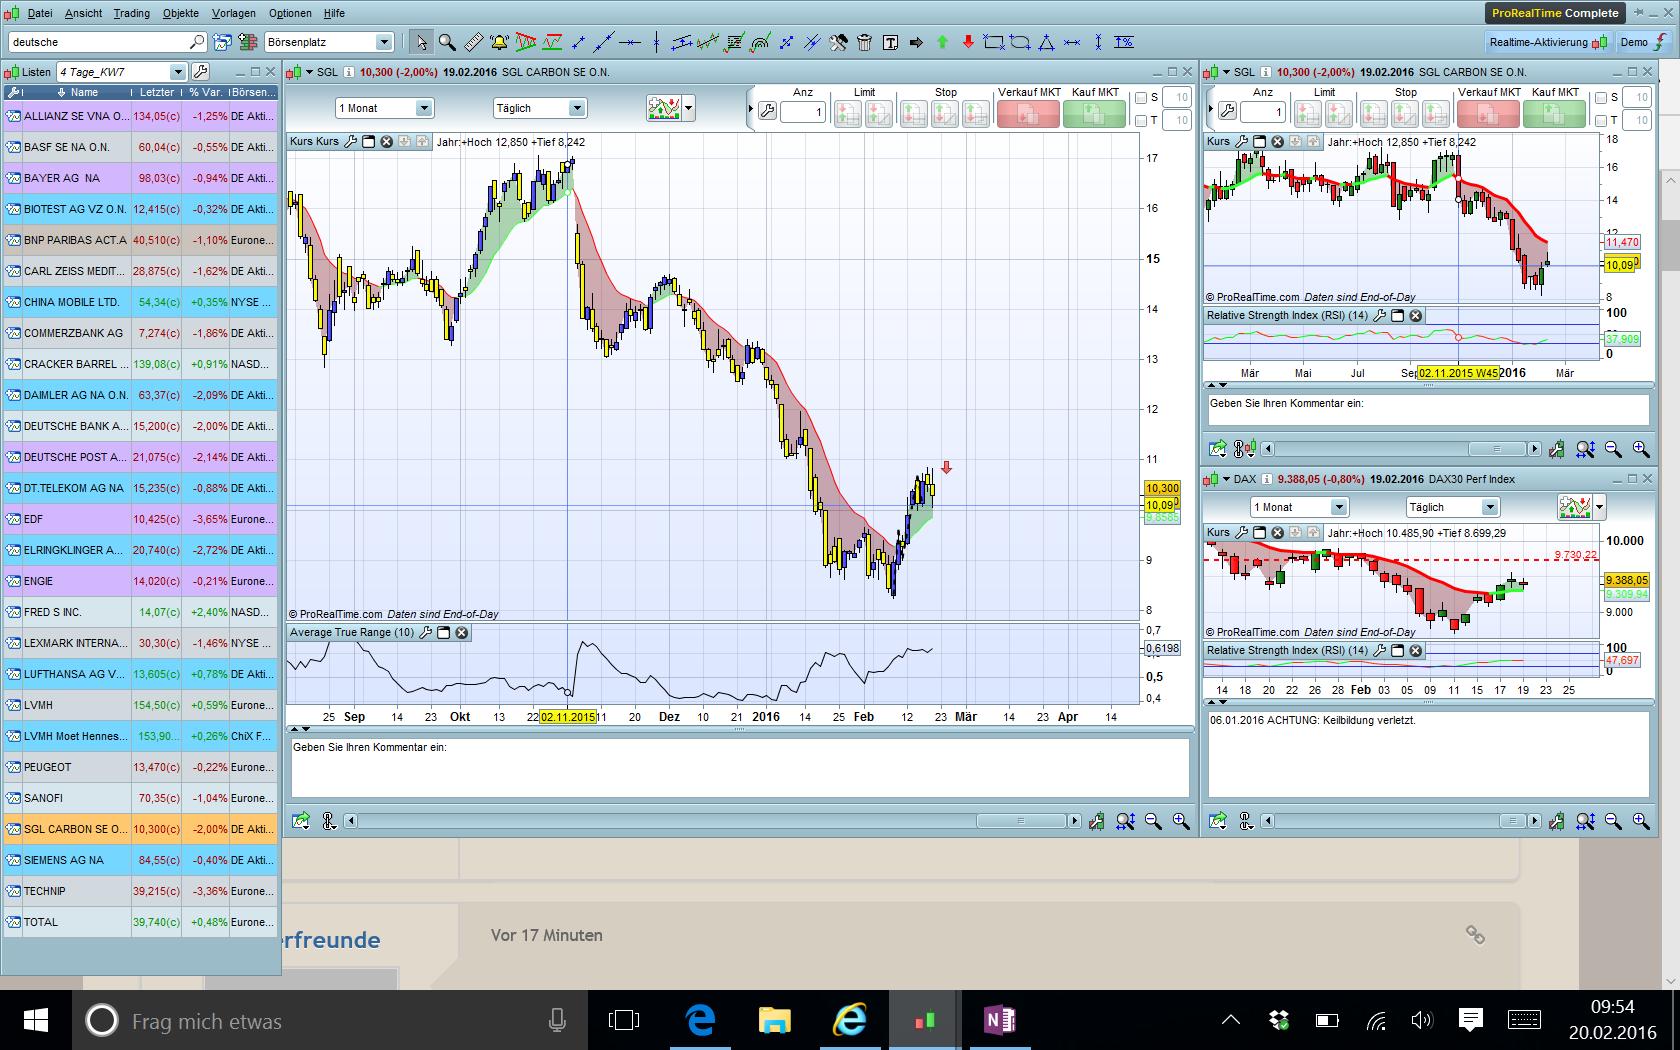Open the 4 Tage_KW7 list dropdown
Screen dimensions: 1680x1050
tap(177, 72)
